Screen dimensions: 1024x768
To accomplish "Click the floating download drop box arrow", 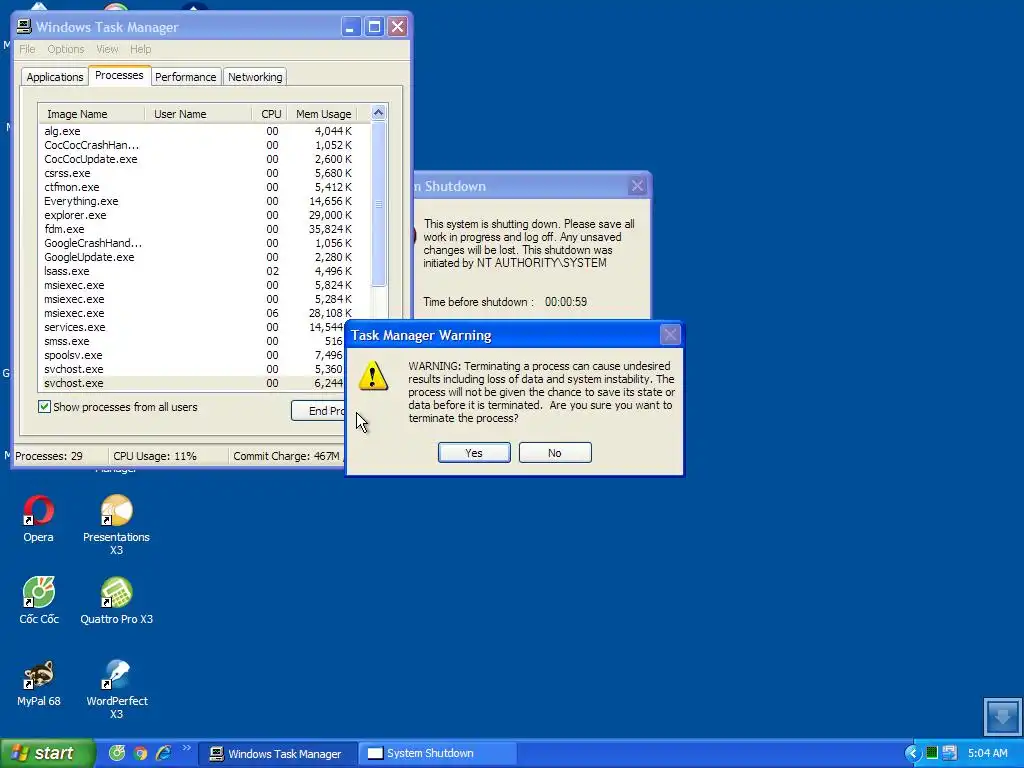I will coord(1002,717).
